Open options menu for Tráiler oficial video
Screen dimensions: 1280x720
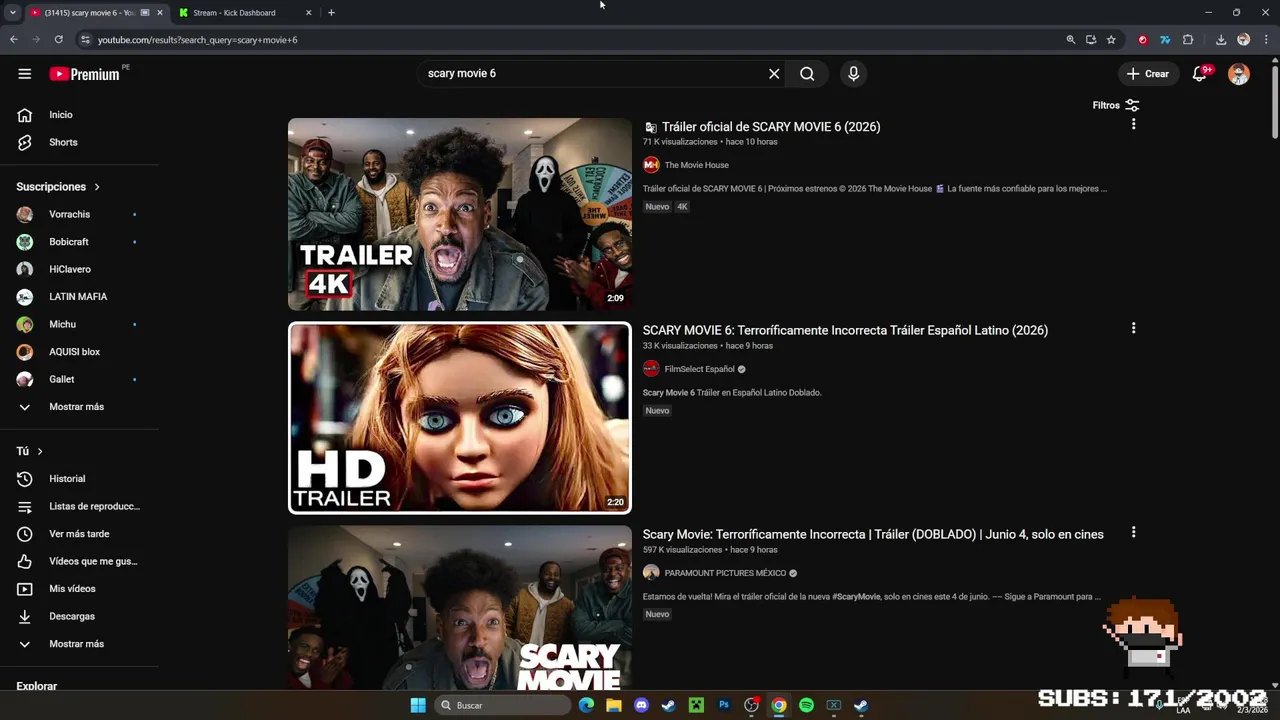point(1133,124)
